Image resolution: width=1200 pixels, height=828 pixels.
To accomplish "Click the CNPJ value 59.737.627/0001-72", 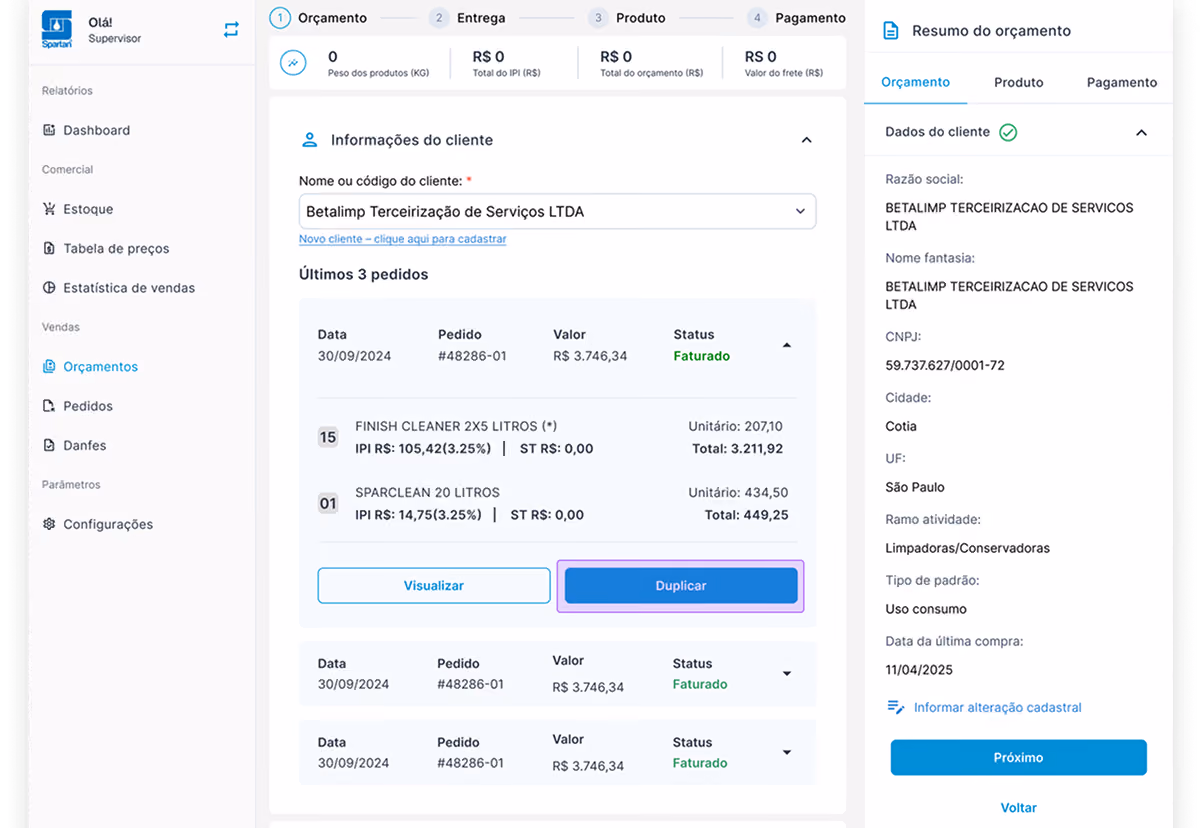I will [x=945, y=365].
